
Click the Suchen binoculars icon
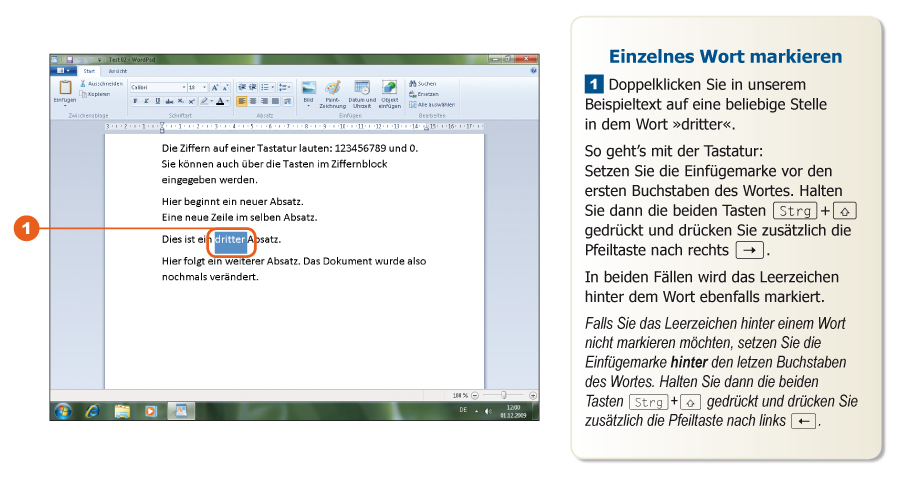411,84
